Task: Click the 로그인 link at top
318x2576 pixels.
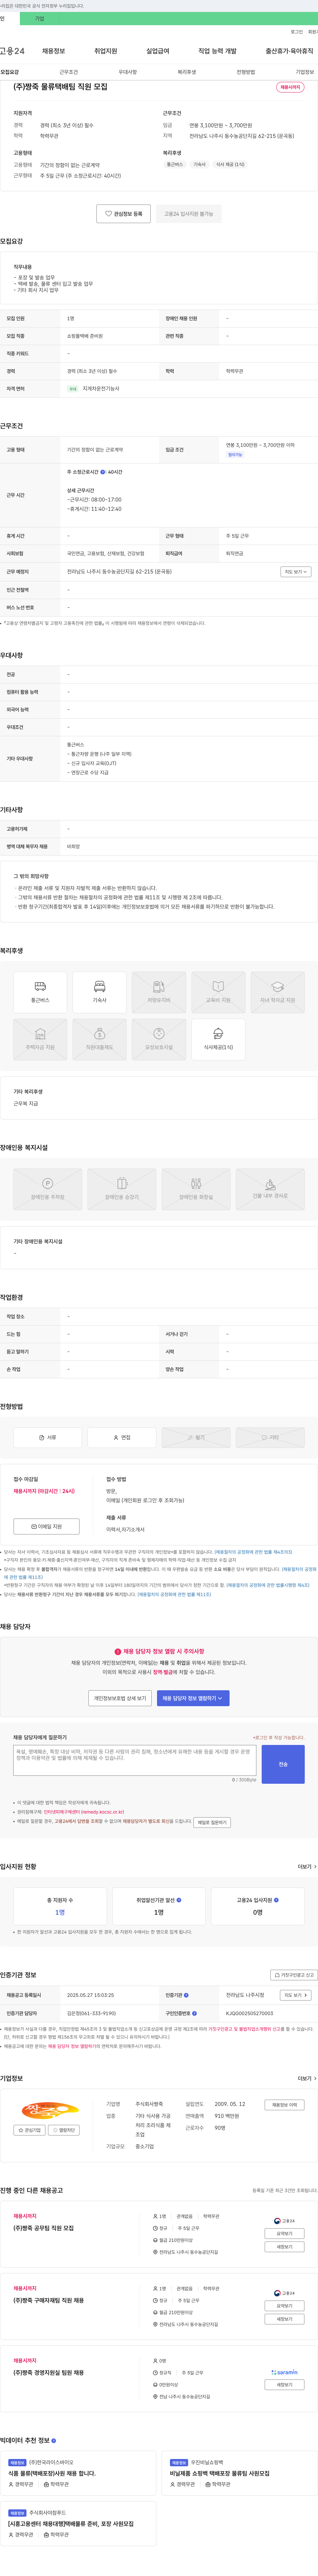Action: [297, 32]
